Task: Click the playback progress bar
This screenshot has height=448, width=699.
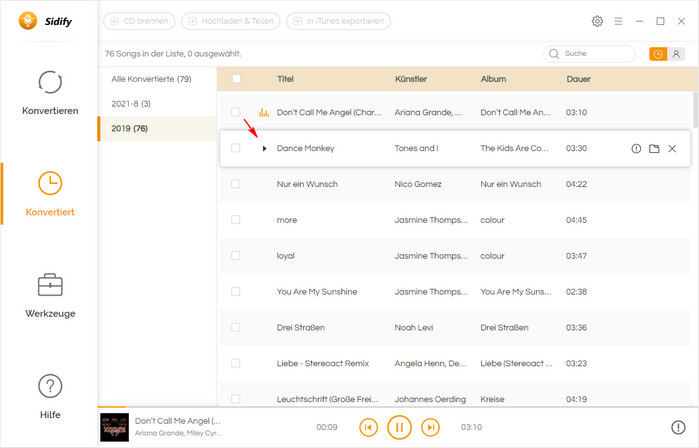Action: tap(398, 407)
